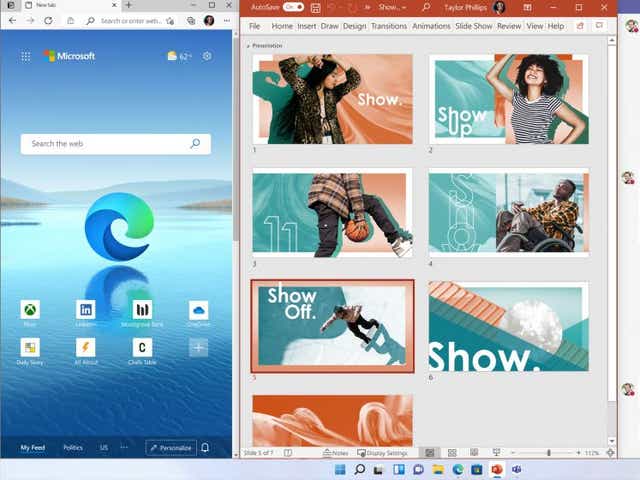Viewport: 640px width, 480px height.
Task: Add page to favorites in Edge
Action: click(x=170, y=20)
